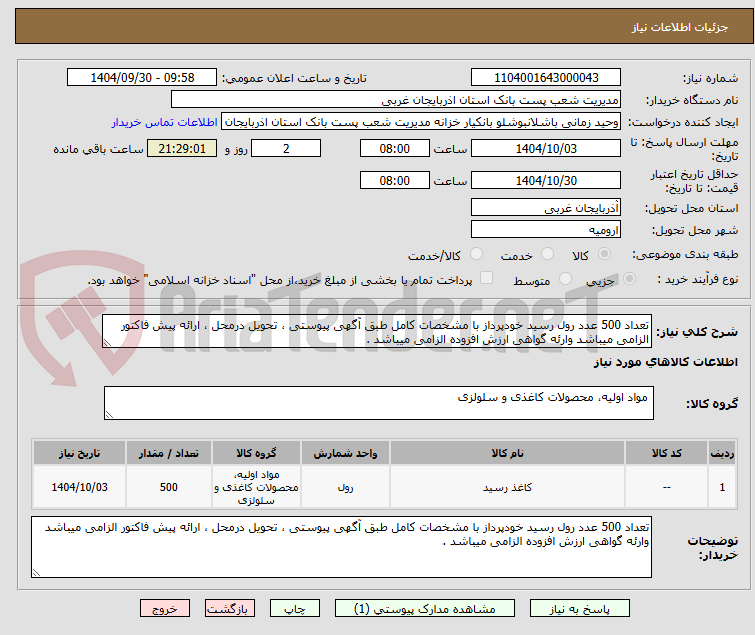755x635 pixels.
Task: Click the استان محل تحویل field آذربایجان غربی
Action: point(546,207)
